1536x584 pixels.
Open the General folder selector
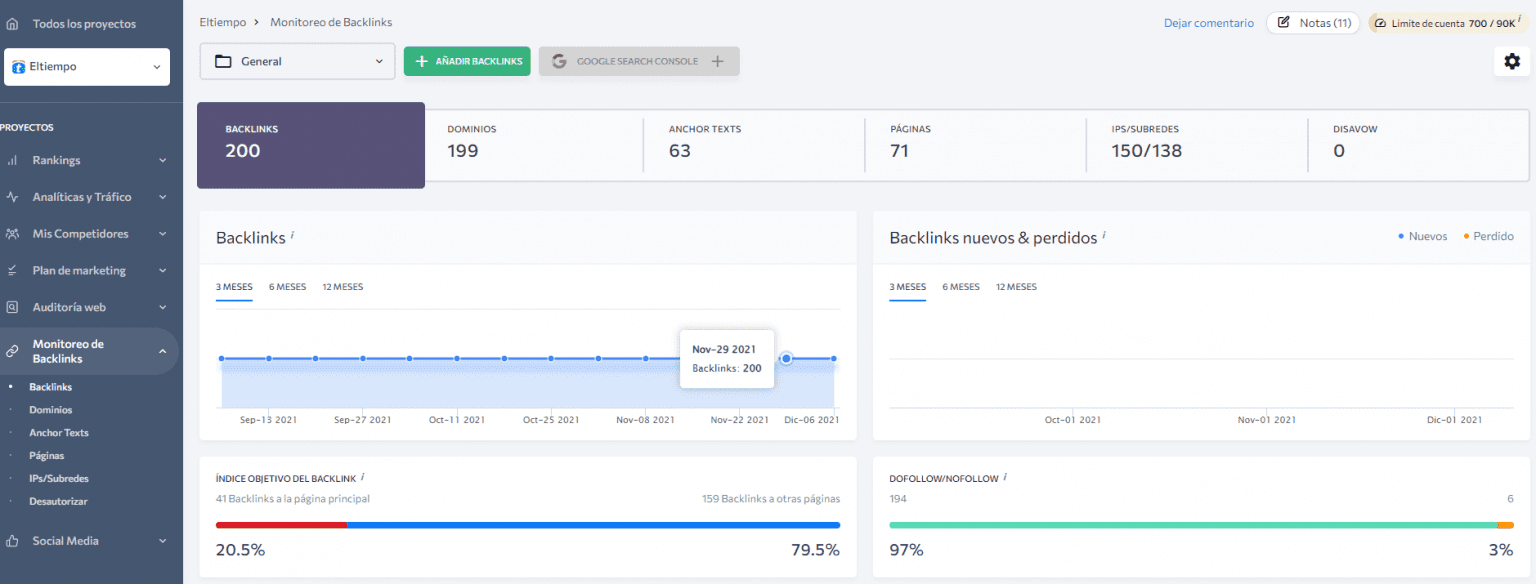tap(296, 61)
